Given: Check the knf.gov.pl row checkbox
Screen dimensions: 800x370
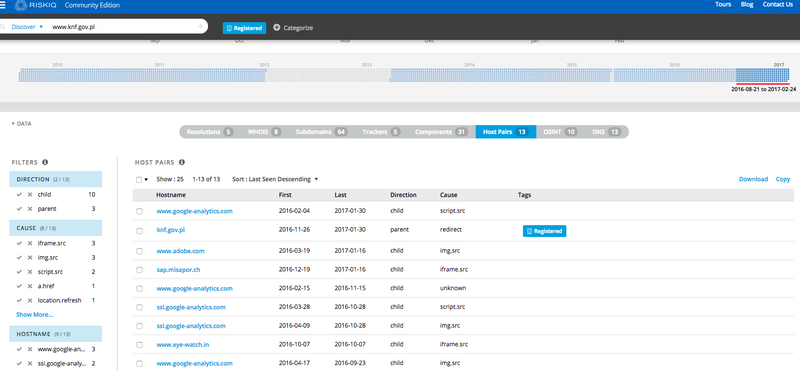Looking at the screenshot, I should click(139, 231).
